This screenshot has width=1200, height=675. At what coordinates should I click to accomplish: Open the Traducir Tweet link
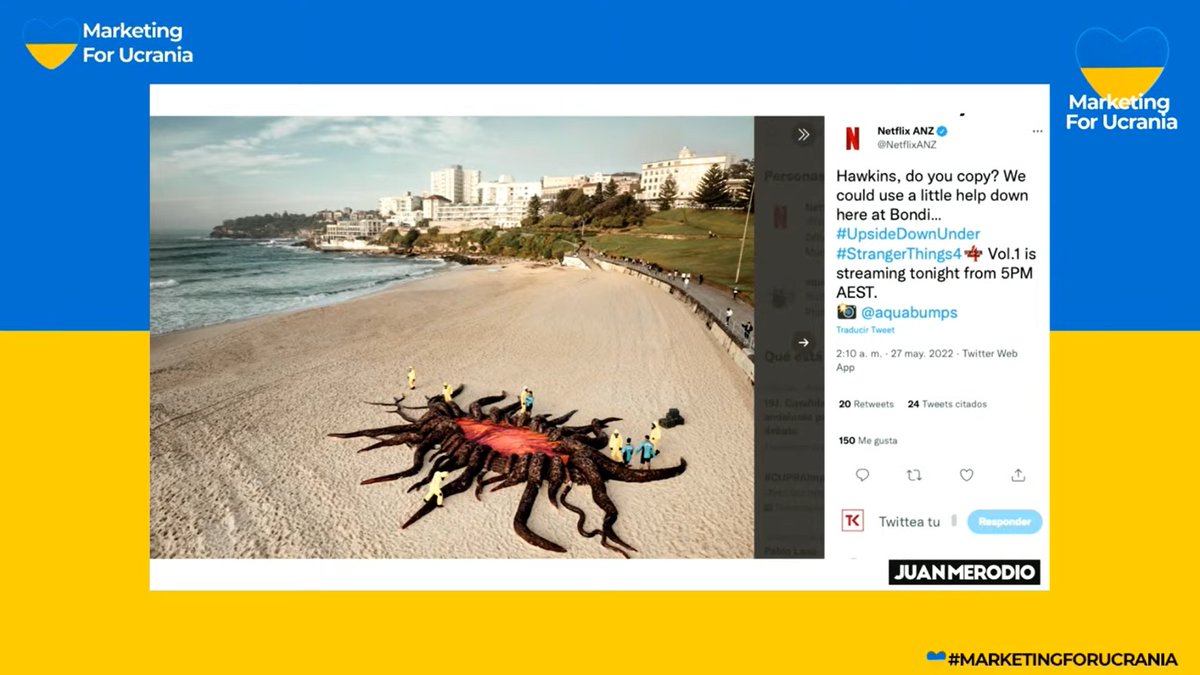click(864, 330)
